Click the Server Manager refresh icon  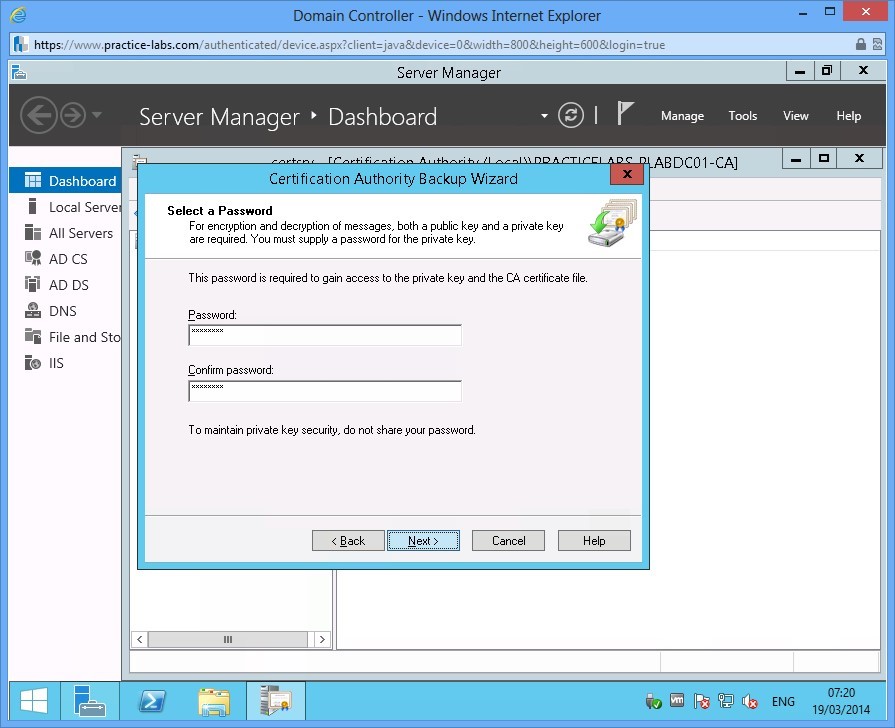[571, 115]
